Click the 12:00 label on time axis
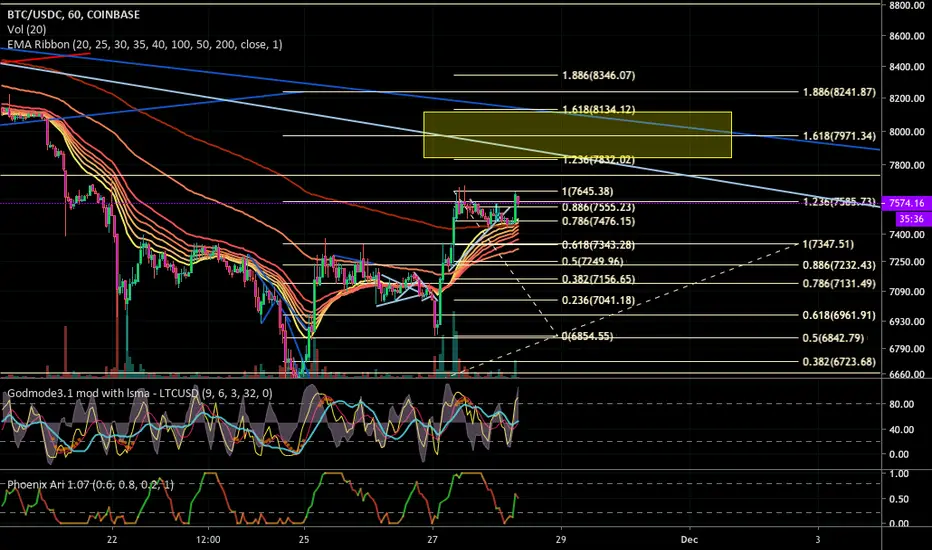Image resolution: width=932 pixels, height=550 pixels. tap(208, 540)
